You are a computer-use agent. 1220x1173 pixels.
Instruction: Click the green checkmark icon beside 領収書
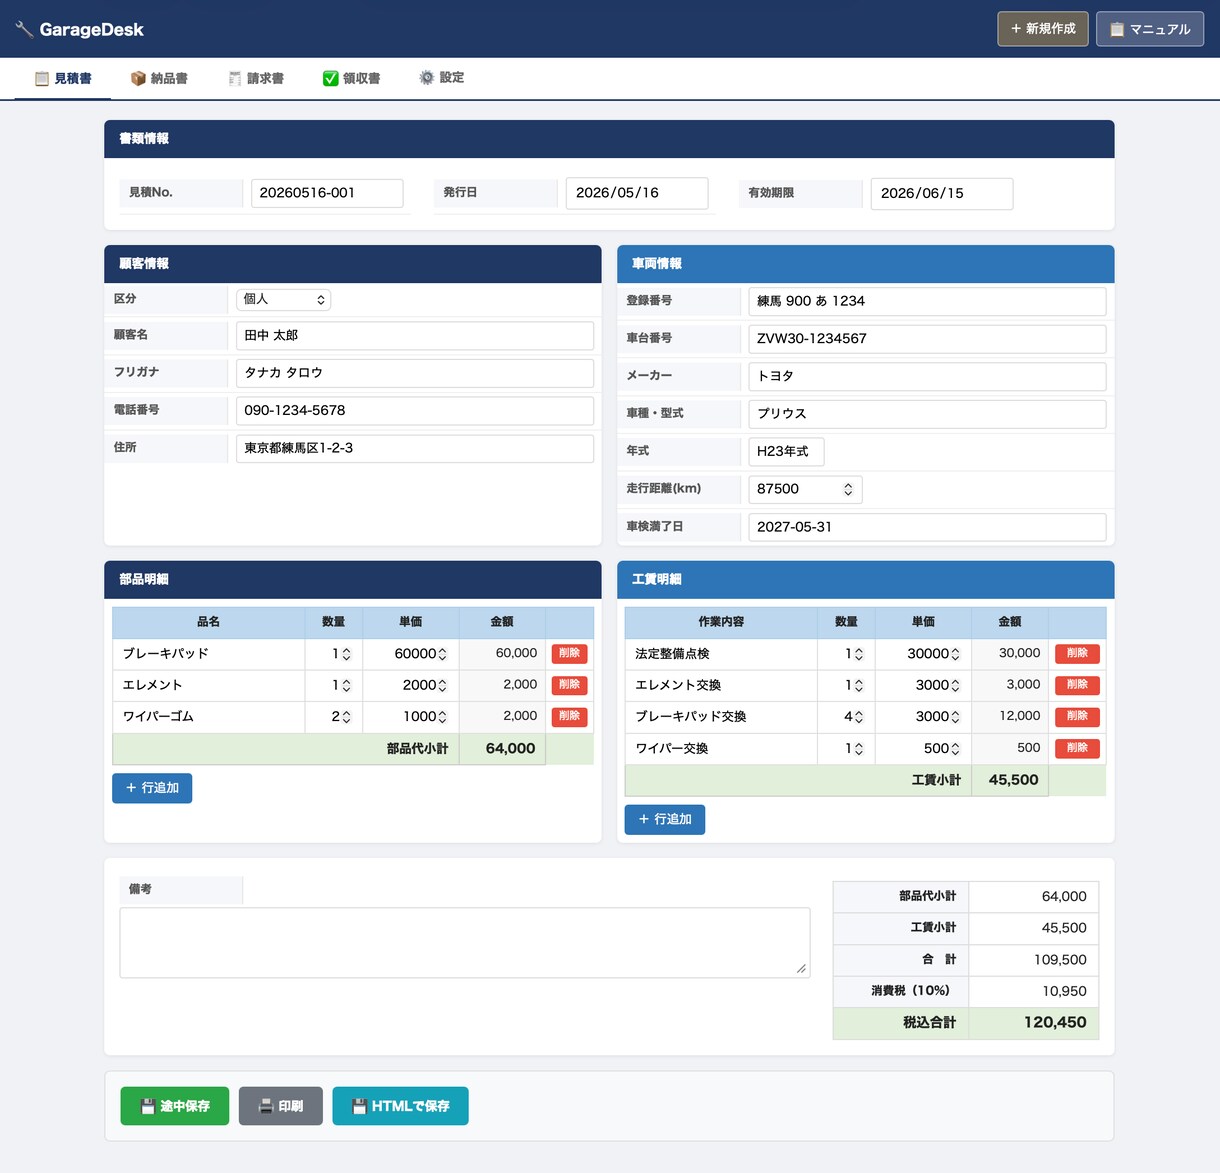click(x=331, y=78)
